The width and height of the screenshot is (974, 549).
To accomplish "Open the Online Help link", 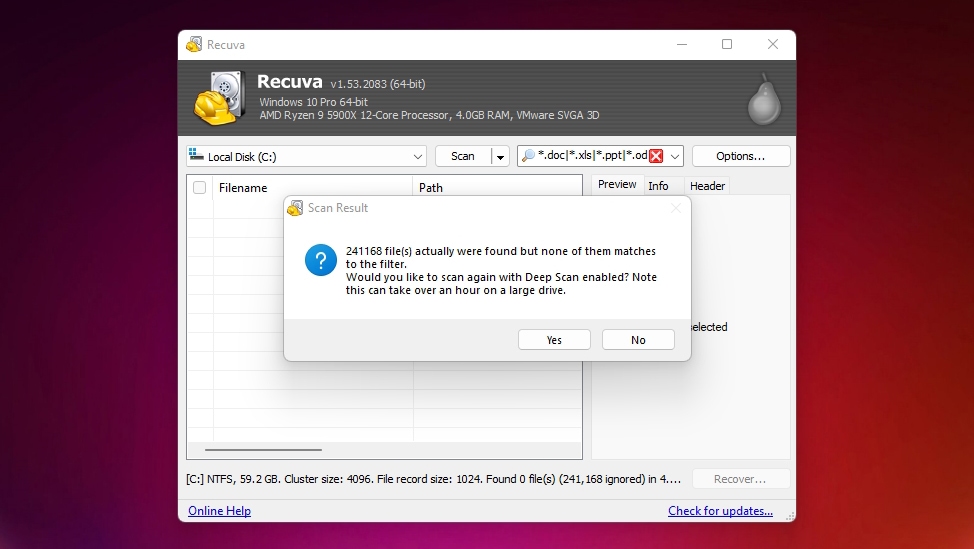I will [219, 510].
